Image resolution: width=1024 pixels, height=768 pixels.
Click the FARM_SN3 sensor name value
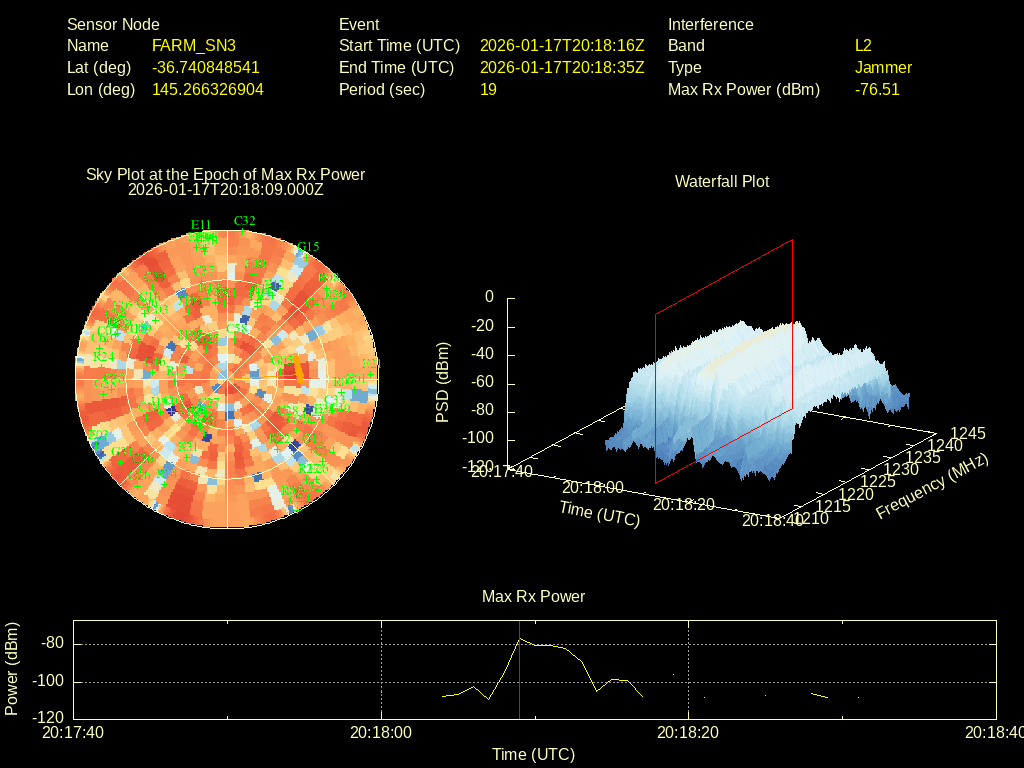click(x=194, y=46)
